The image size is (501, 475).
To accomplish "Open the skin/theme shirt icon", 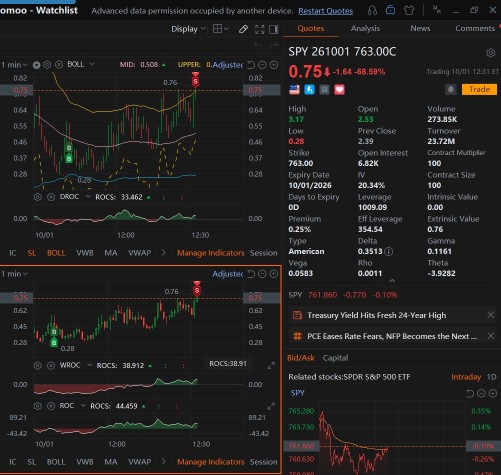I will (409, 10).
